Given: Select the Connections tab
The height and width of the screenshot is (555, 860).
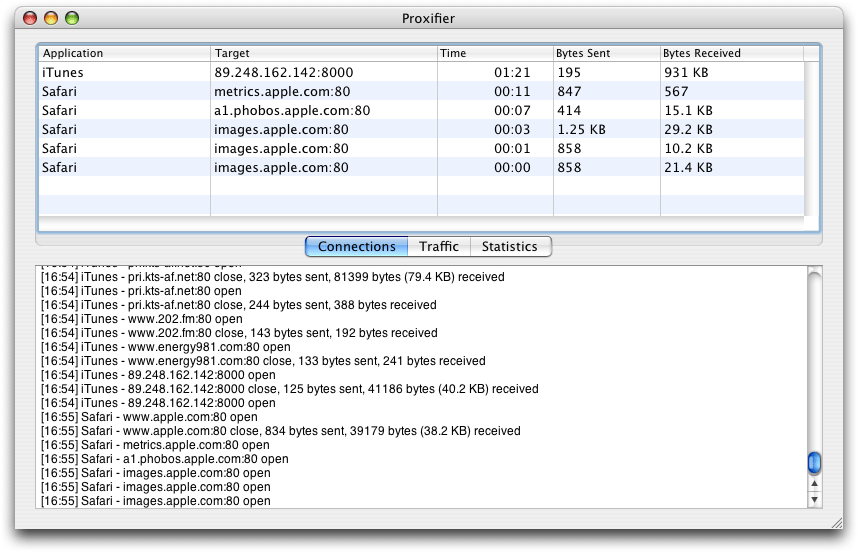Looking at the screenshot, I should [x=356, y=247].
